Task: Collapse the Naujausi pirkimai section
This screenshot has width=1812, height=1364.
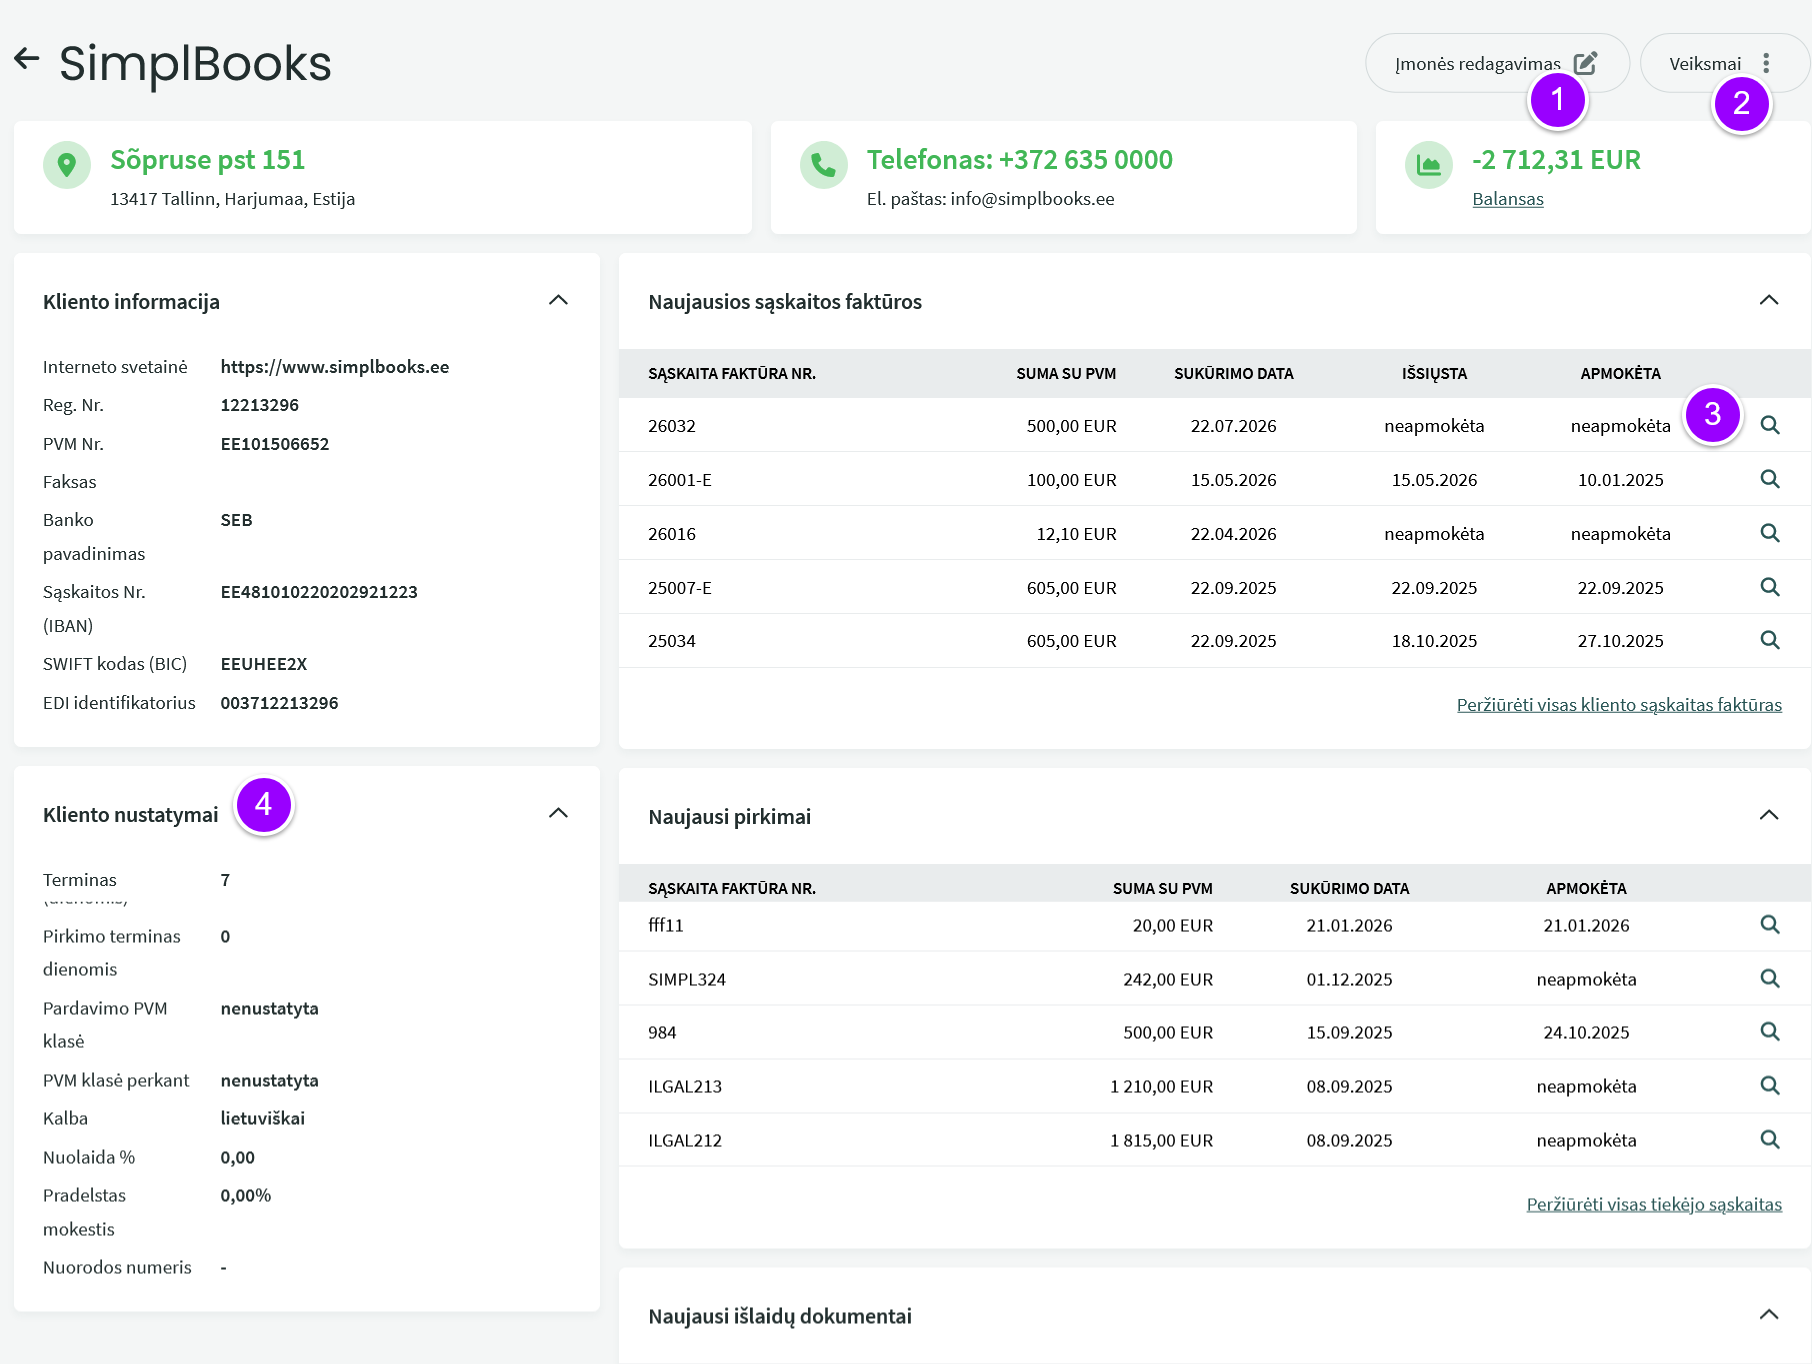Action: point(1769,815)
